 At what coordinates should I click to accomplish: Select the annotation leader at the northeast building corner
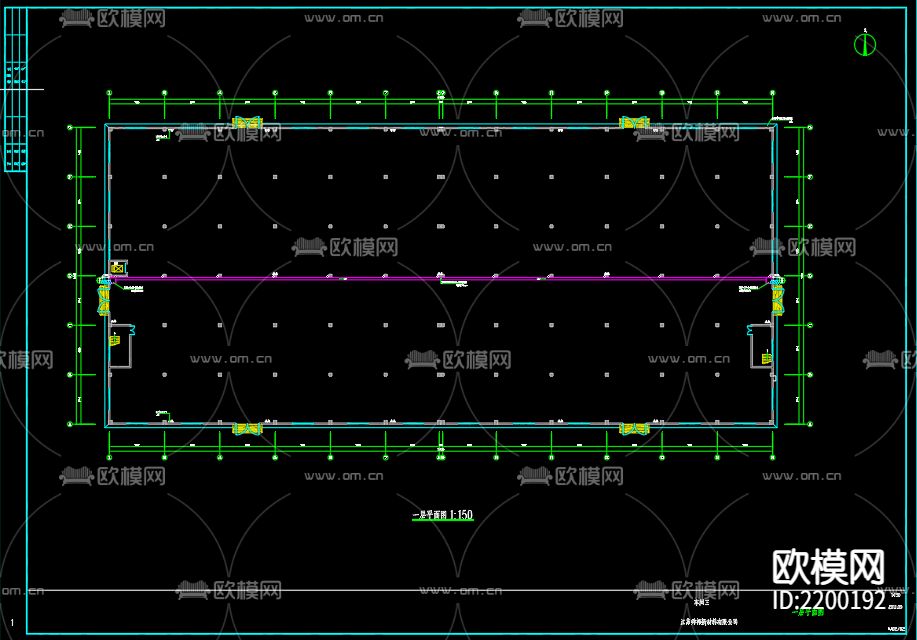781,120
